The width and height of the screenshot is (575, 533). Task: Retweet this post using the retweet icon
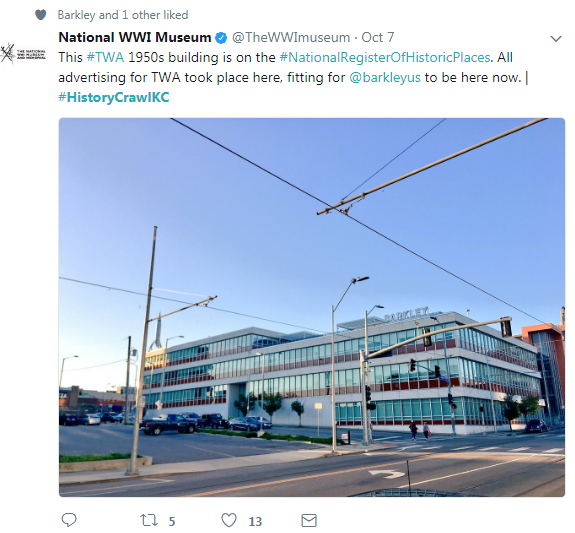tap(149, 520)
